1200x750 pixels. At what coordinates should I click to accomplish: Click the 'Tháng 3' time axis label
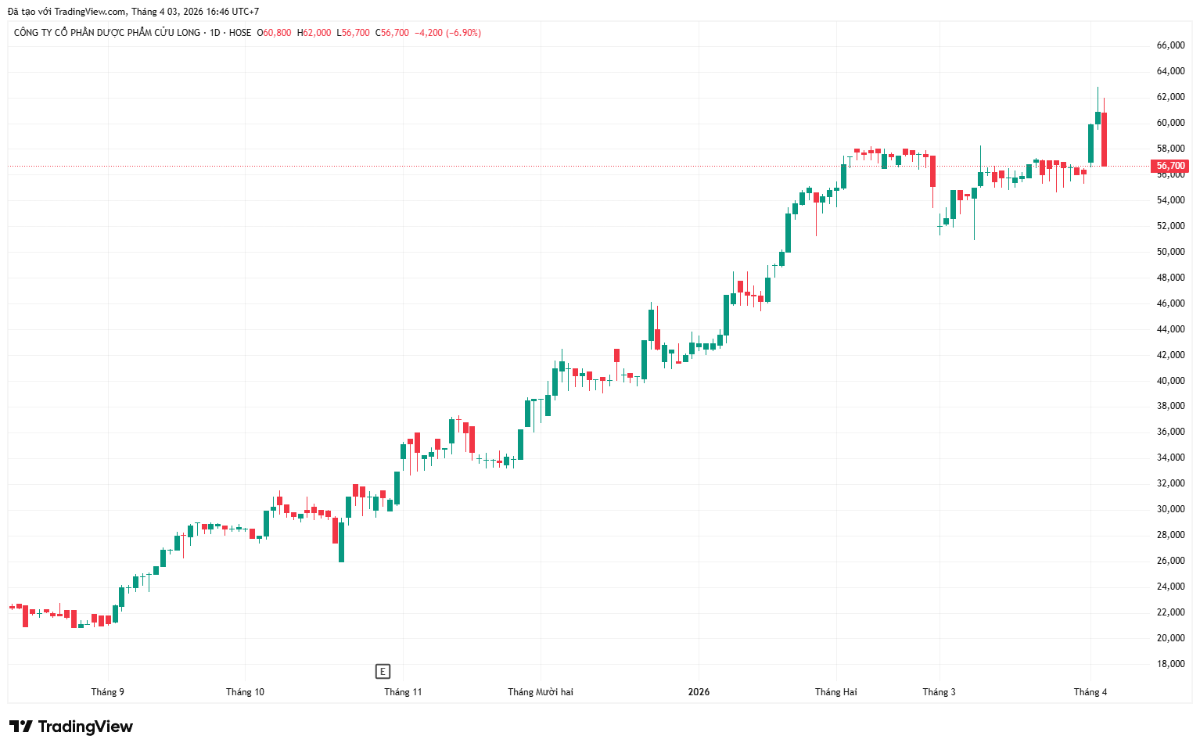tap(939, 692)
